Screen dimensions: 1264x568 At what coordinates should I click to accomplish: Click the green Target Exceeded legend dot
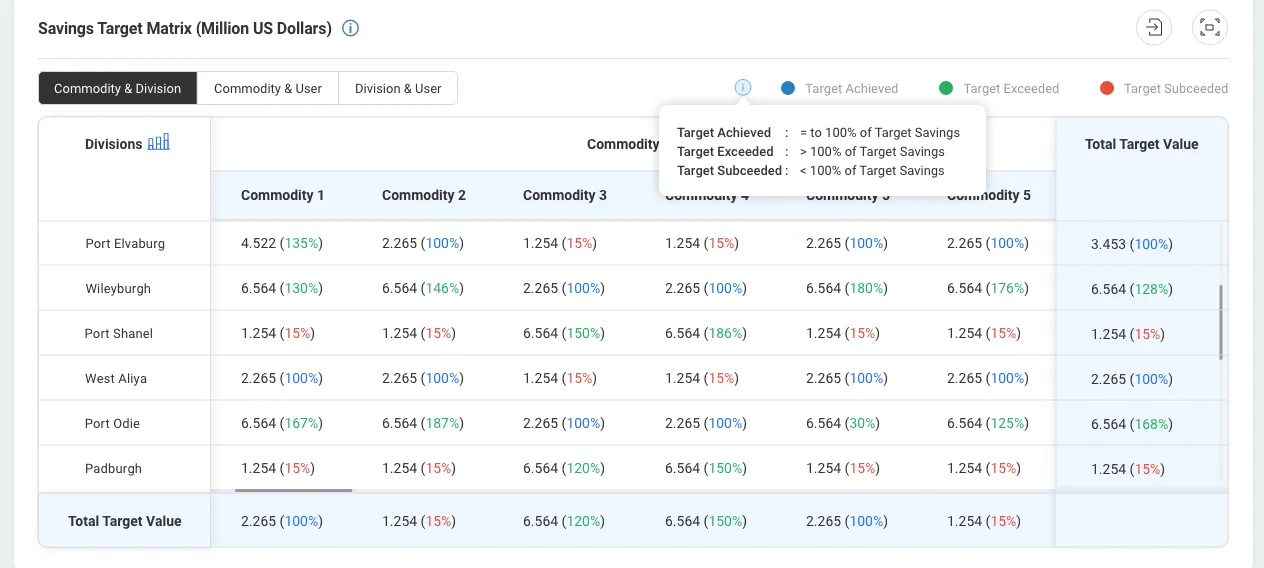coord(946,88)
